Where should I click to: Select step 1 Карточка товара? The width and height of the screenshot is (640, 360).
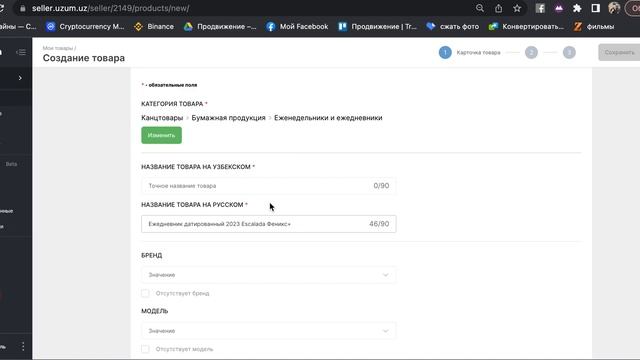(469, 52)
